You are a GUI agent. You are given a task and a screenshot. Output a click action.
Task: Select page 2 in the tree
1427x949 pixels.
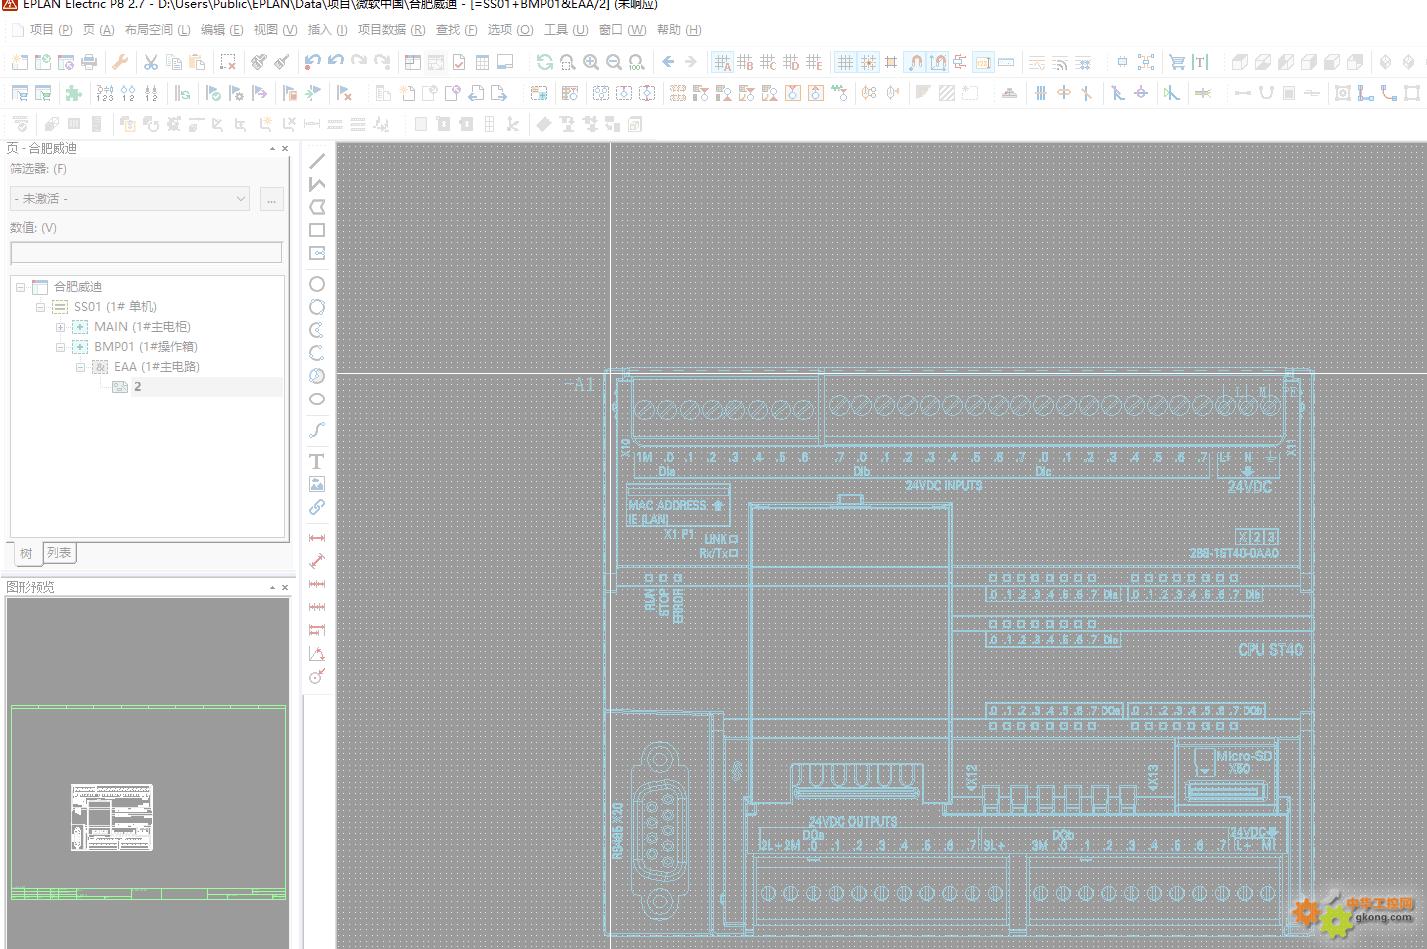137,387
